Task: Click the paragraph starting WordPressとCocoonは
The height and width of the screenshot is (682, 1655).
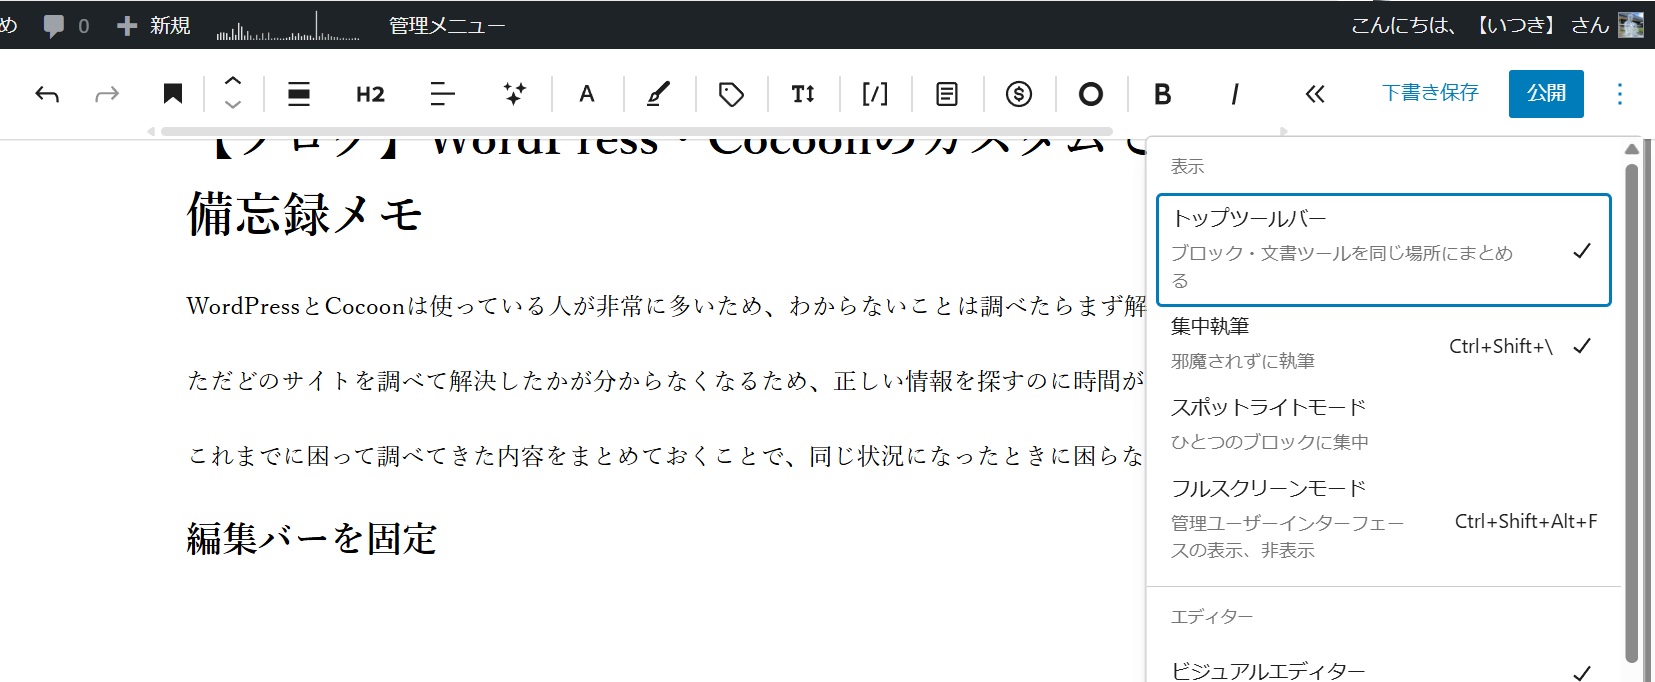Action: click(666, 306)
